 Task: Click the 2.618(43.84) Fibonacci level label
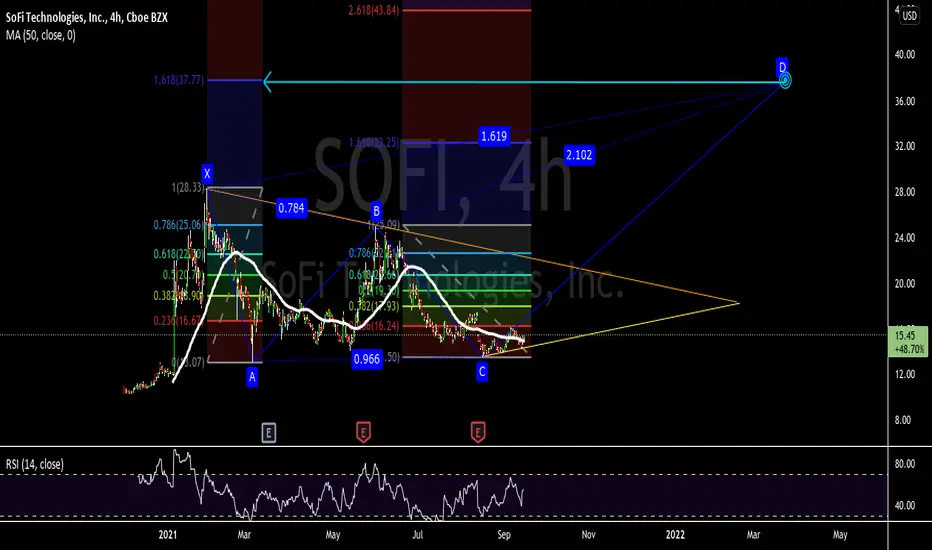(373, 10)
